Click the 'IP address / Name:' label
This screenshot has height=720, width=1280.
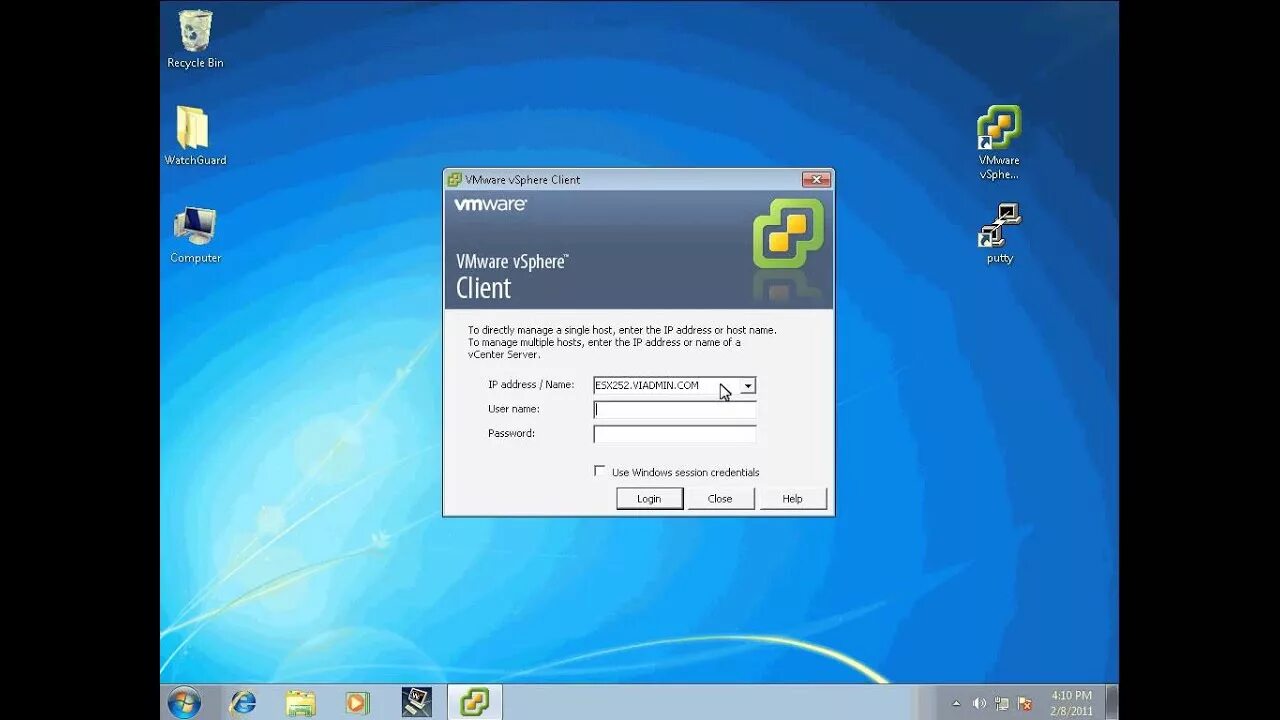531,385
